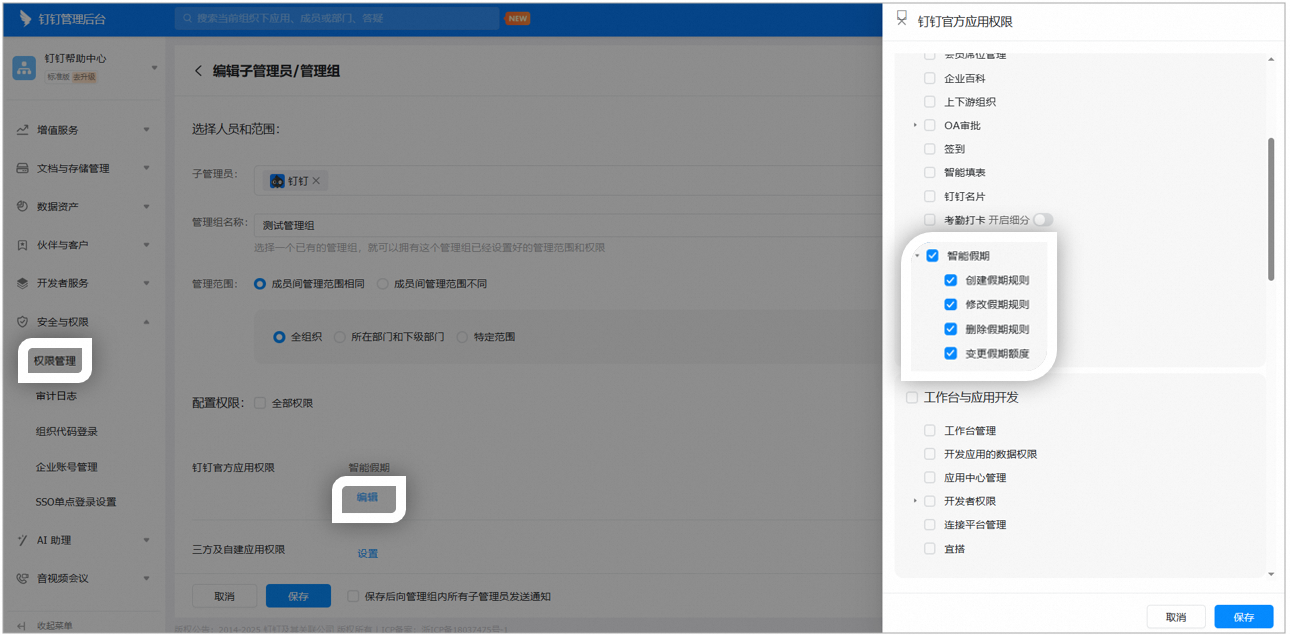Go back using arrow beside 编辑子管理员/管理组
1290x635 pixels.
coord(198,71)
